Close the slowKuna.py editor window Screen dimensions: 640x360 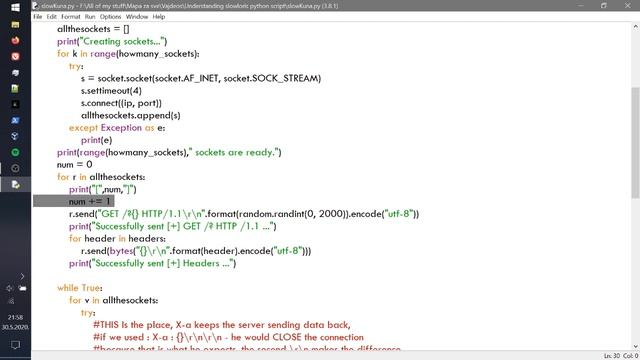(x=627, y=6)
